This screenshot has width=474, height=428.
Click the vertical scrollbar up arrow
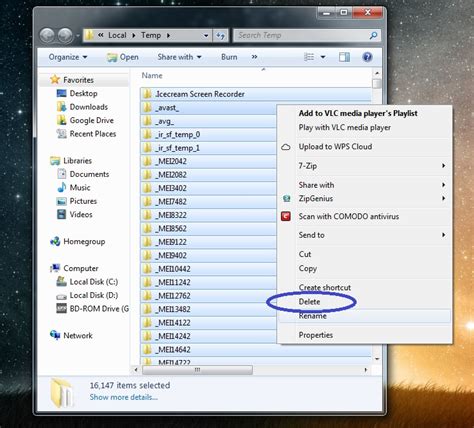tap(377, 73)
